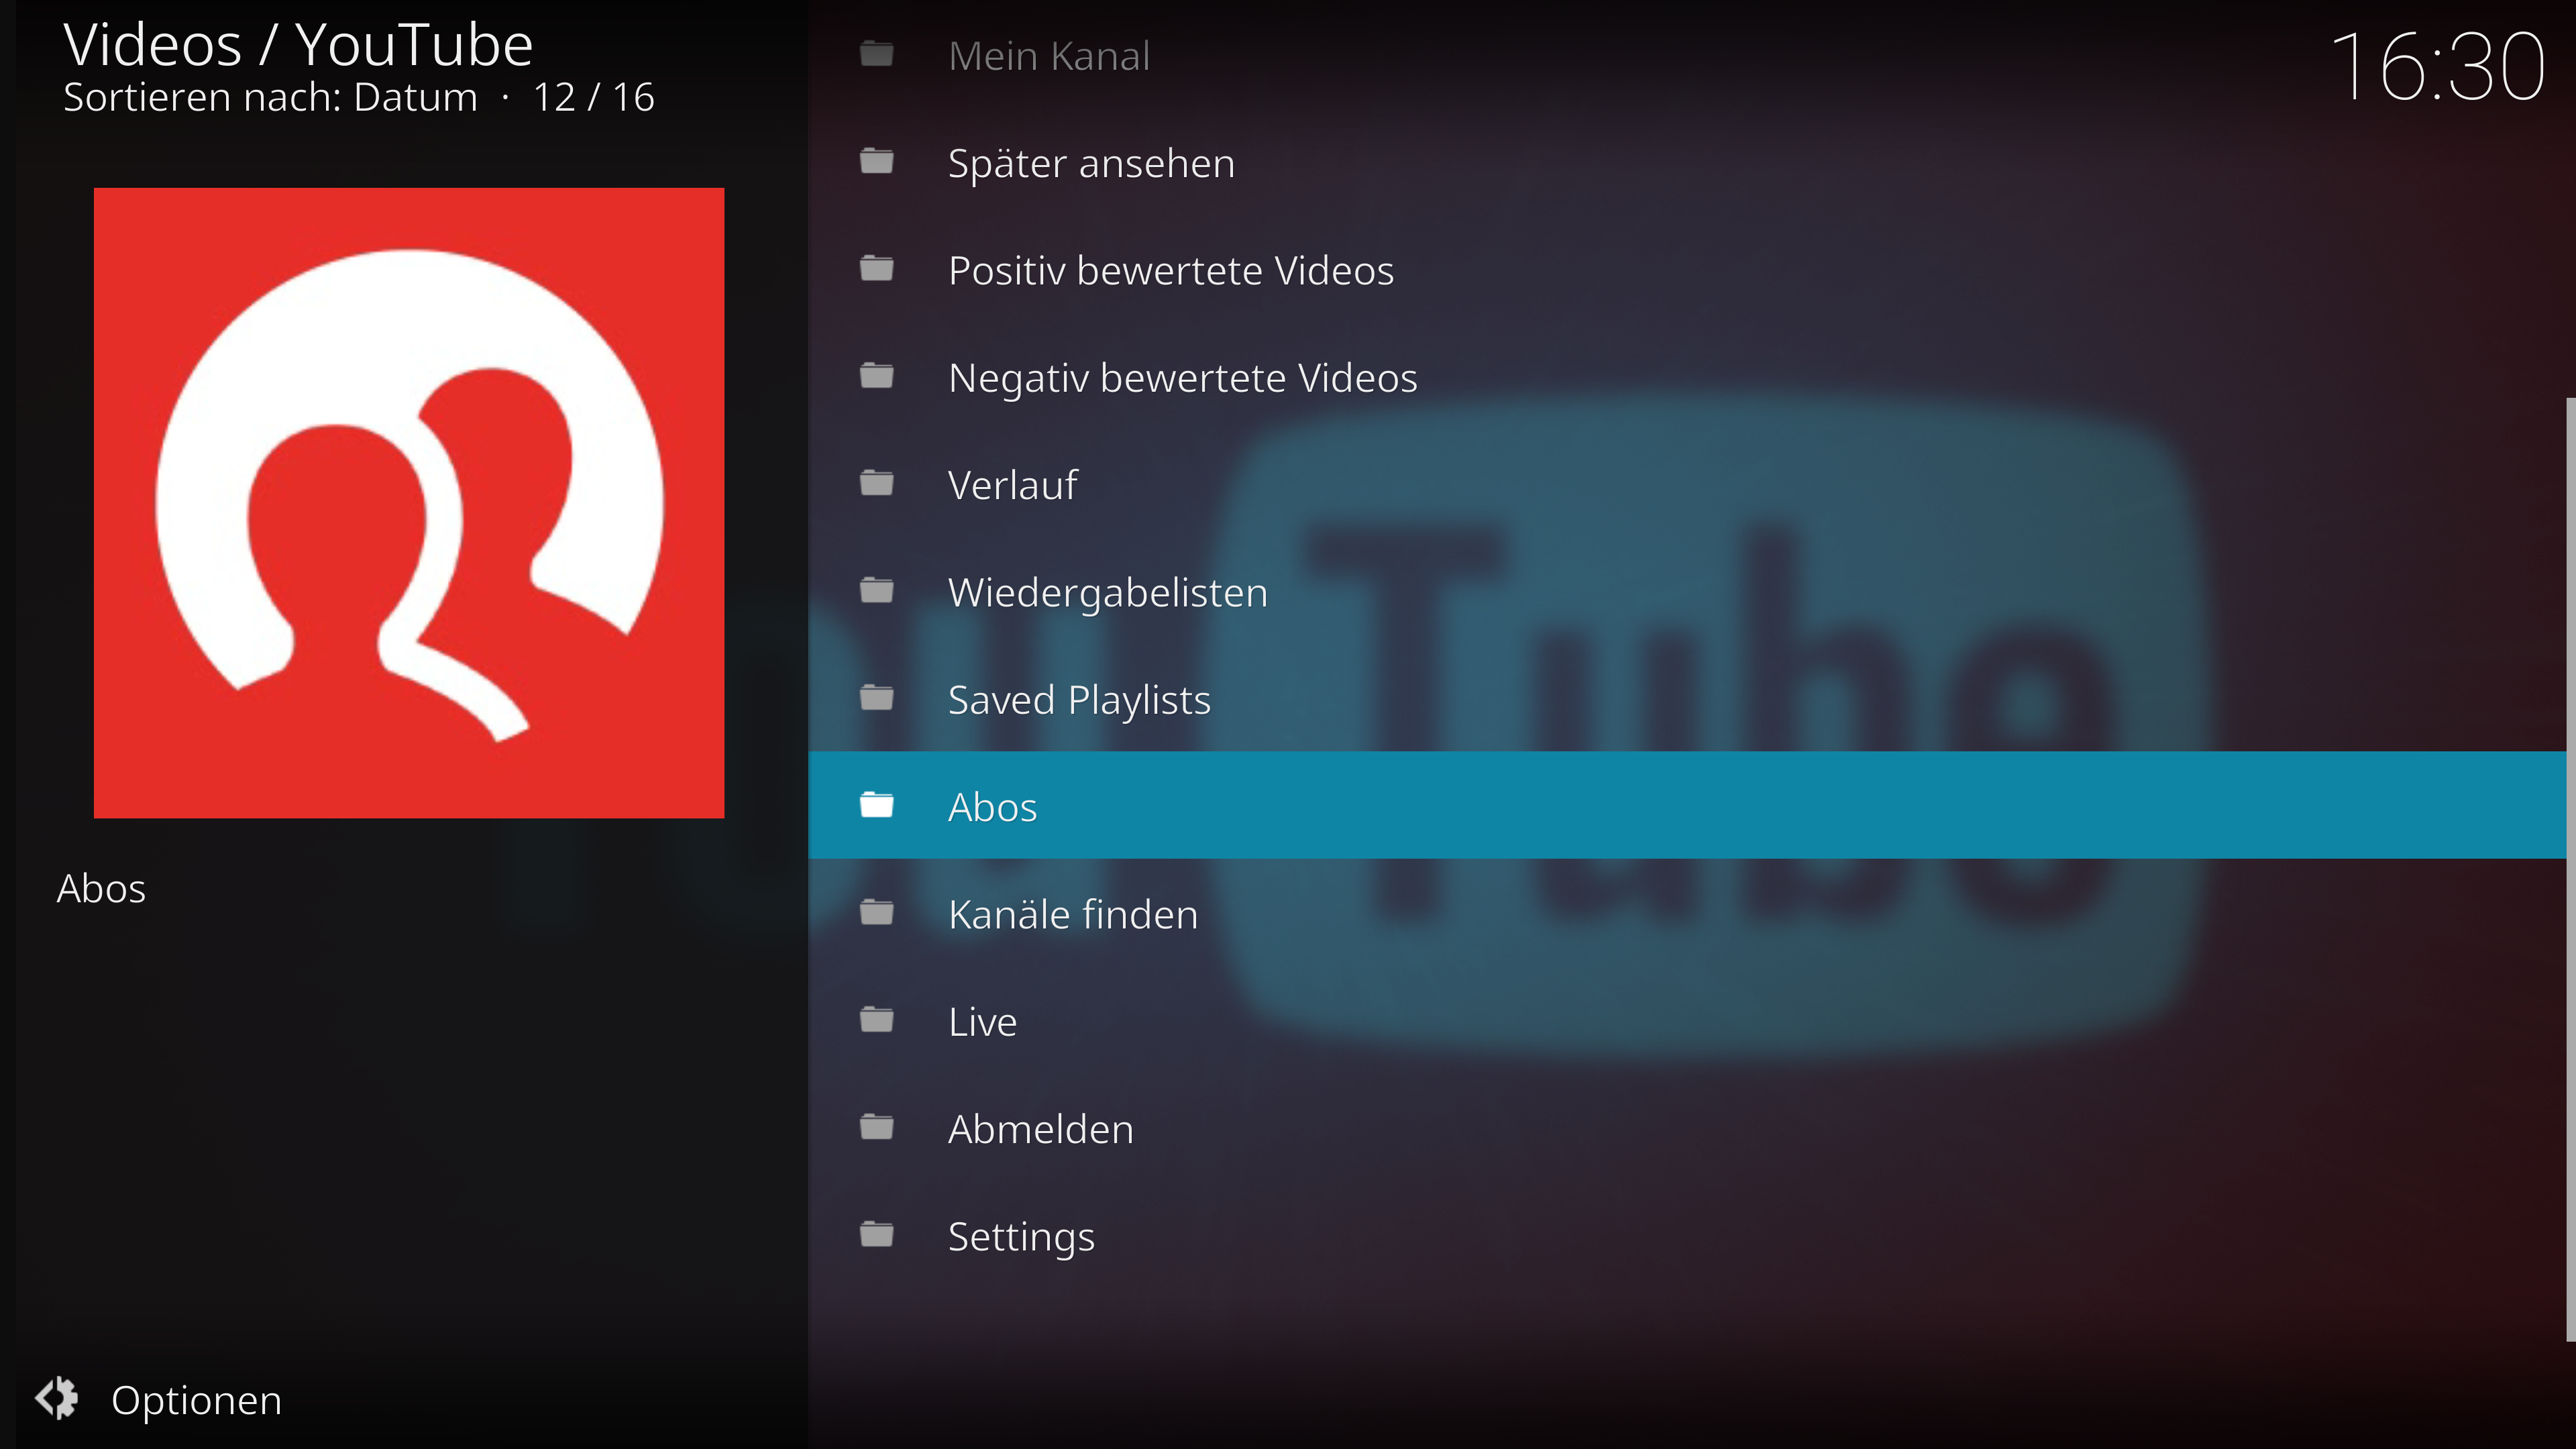The width and height of the screenshot is (2576, 1449).
Task: Open Saved Playlists
Action: (1687, 699)
